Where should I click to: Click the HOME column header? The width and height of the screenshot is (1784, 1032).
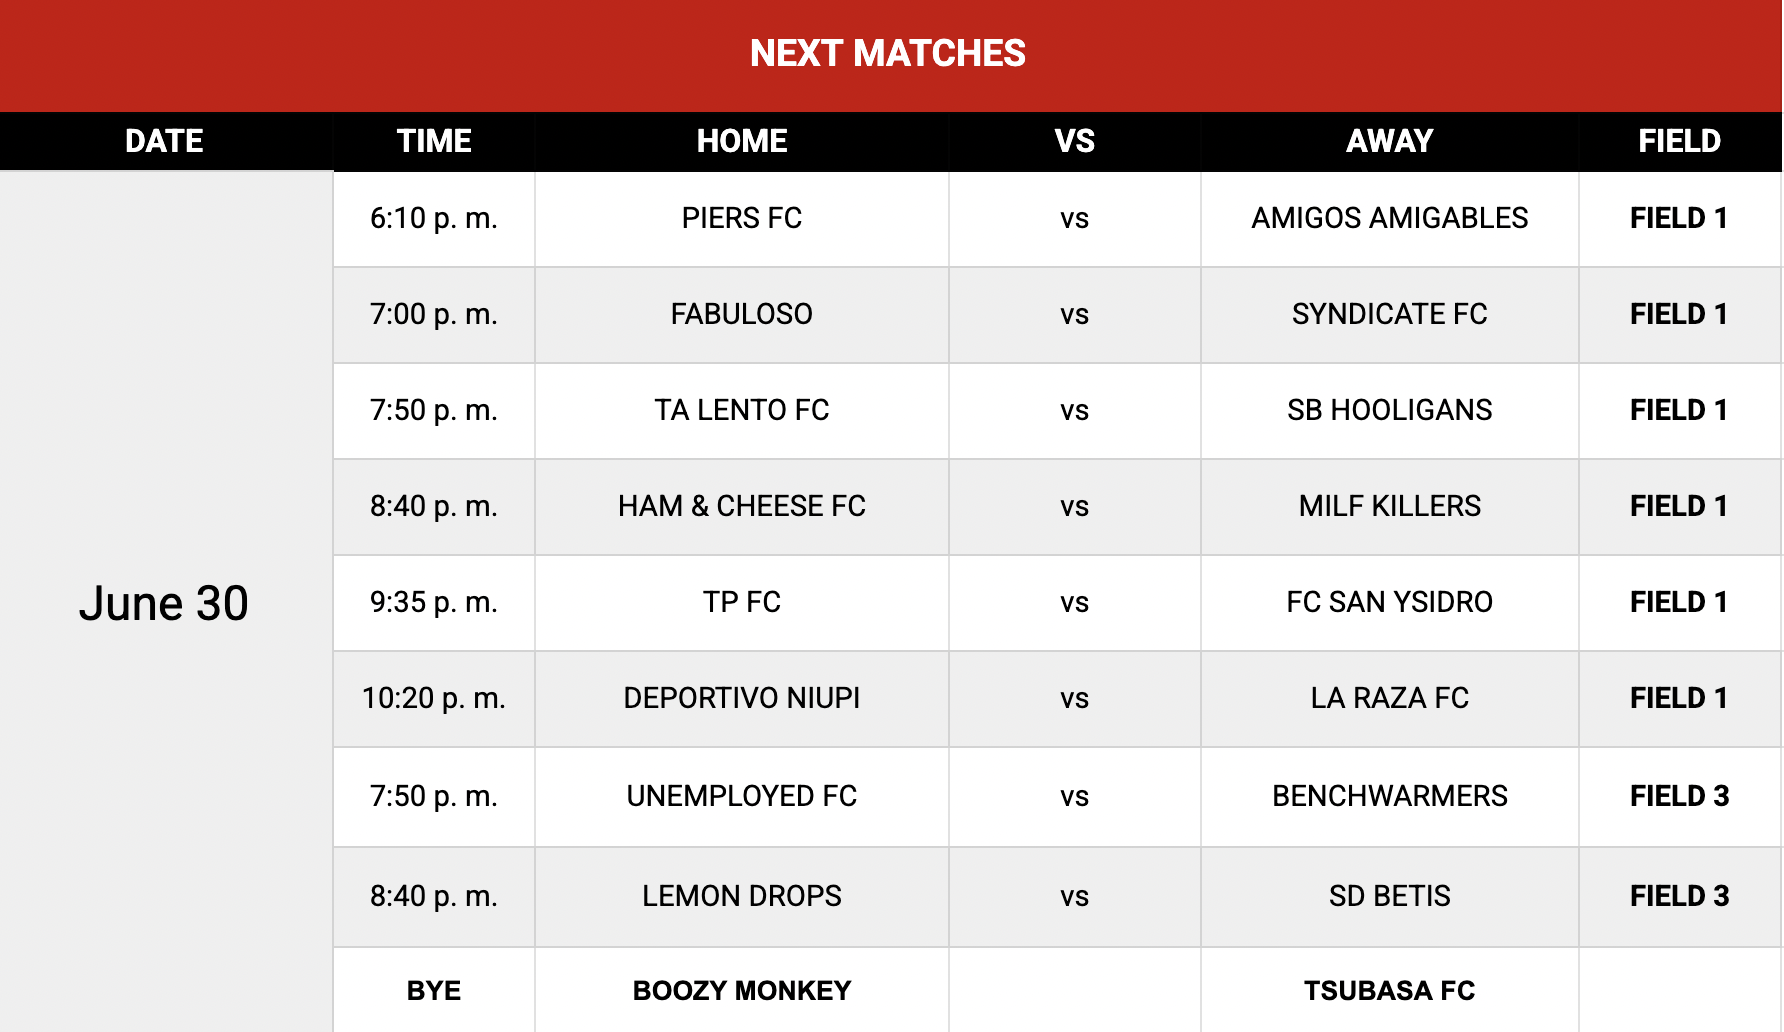[742, 141]
